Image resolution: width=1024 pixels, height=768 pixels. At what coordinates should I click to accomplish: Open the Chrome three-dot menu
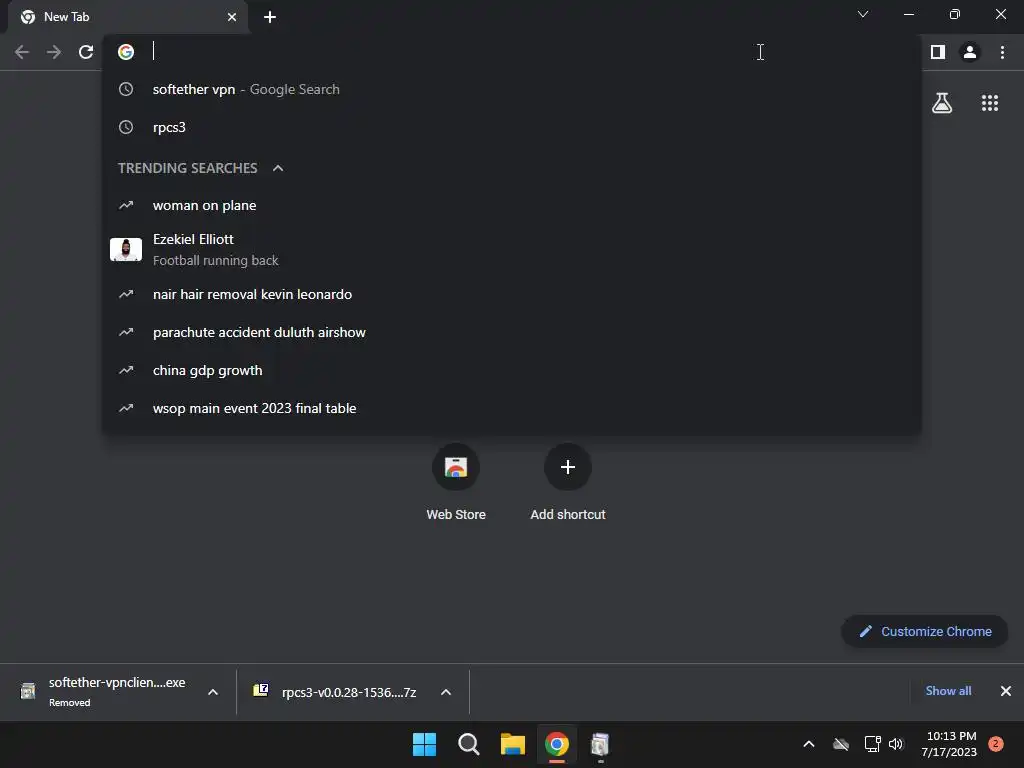pyautogui.click(x=1002, y=52)
